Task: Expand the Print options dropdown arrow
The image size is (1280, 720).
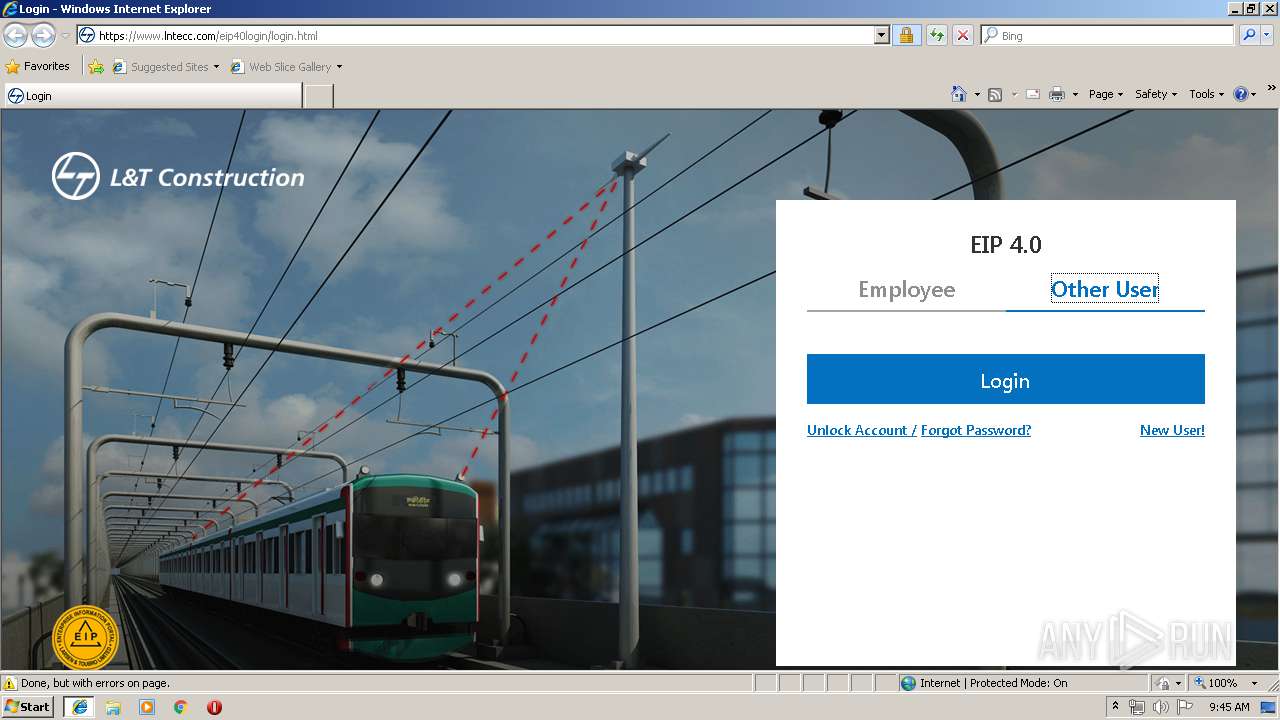Action: coord(1075,94)
